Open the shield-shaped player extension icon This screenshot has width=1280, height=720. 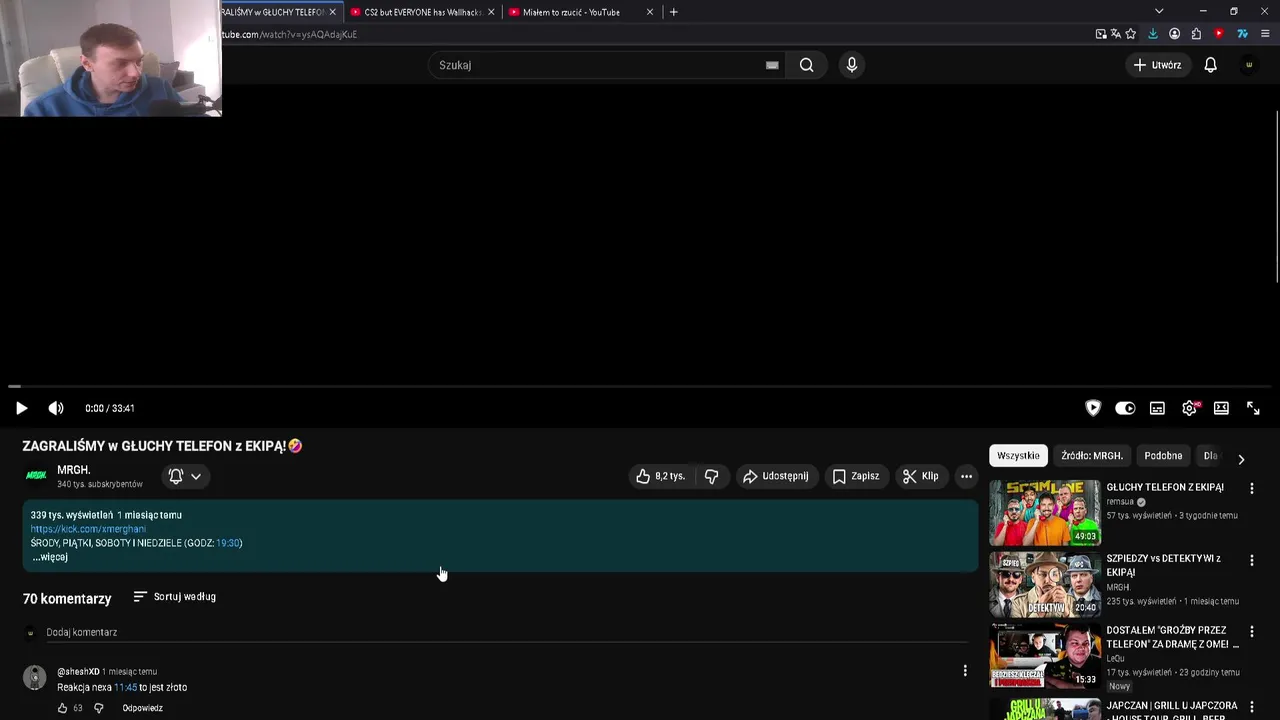(1093, 408)
